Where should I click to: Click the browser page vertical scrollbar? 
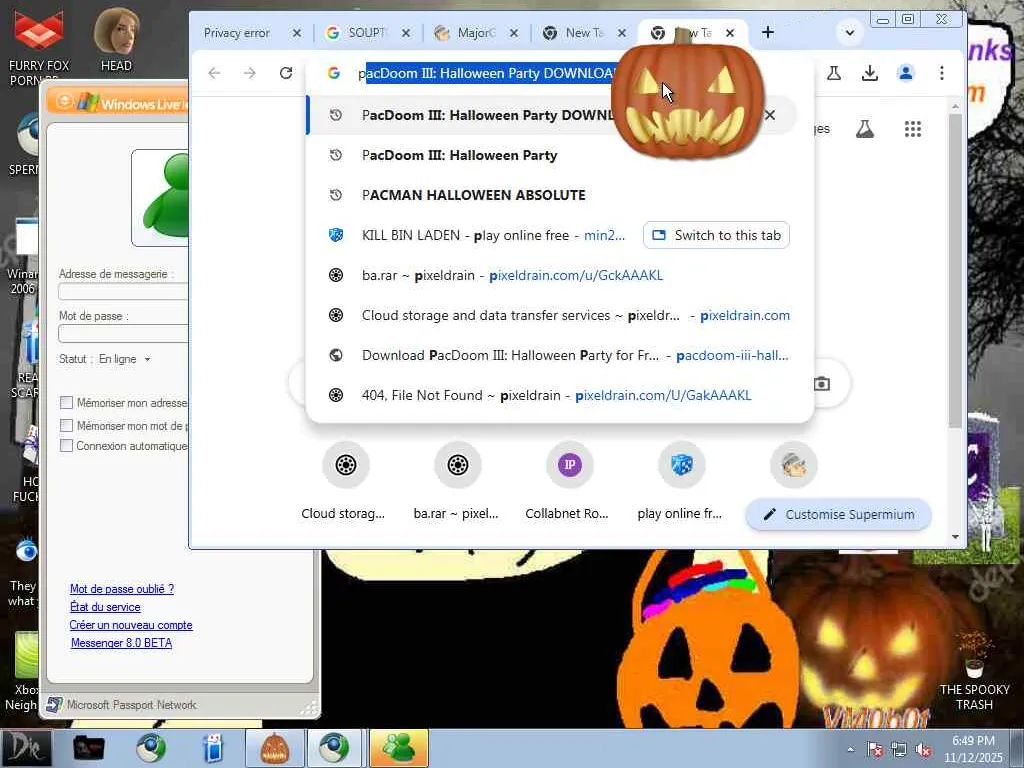pos(955,271)
